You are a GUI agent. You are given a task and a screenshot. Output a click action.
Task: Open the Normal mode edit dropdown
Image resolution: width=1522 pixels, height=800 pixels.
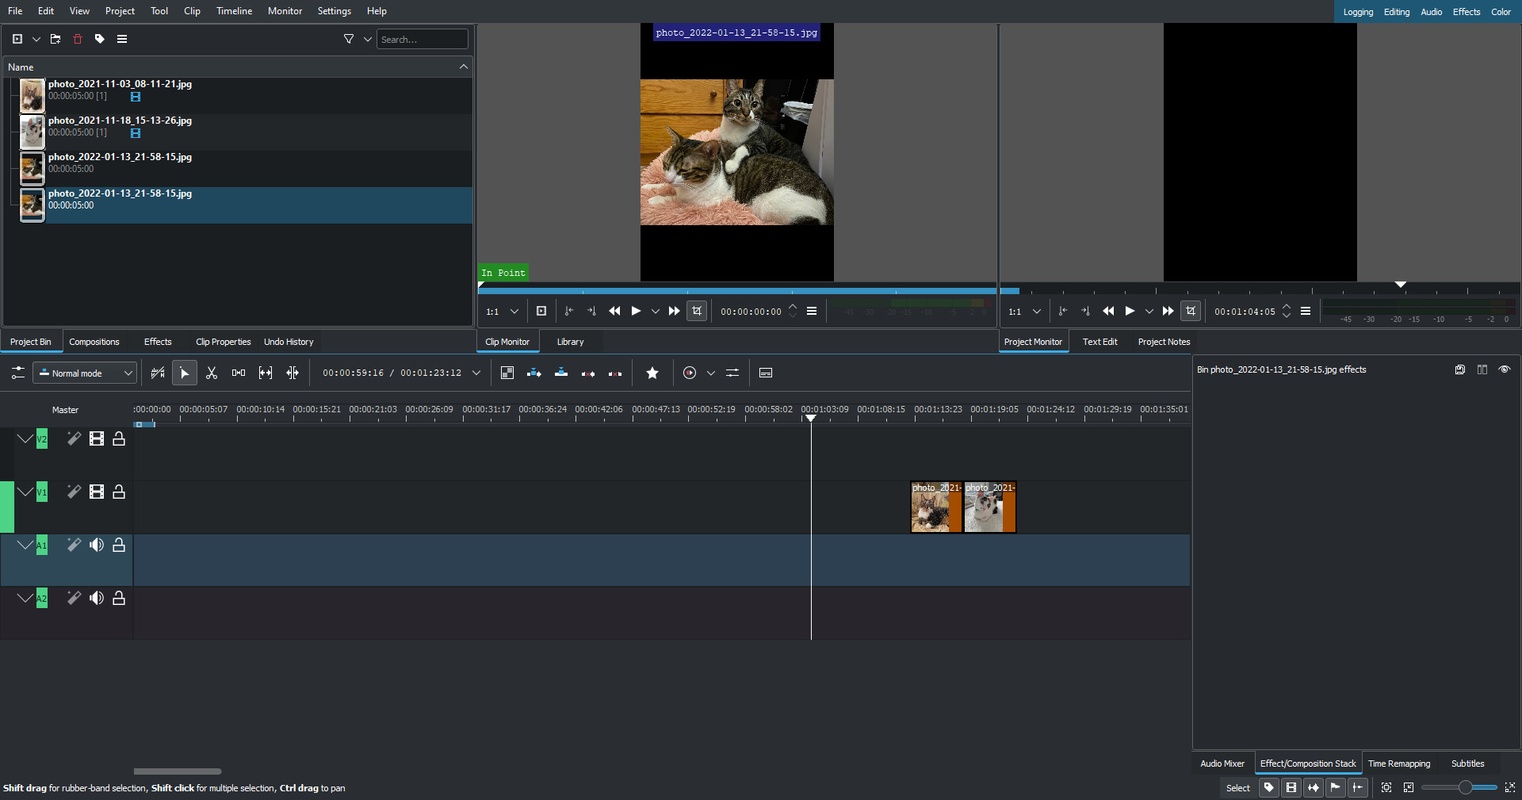point(85,373)
